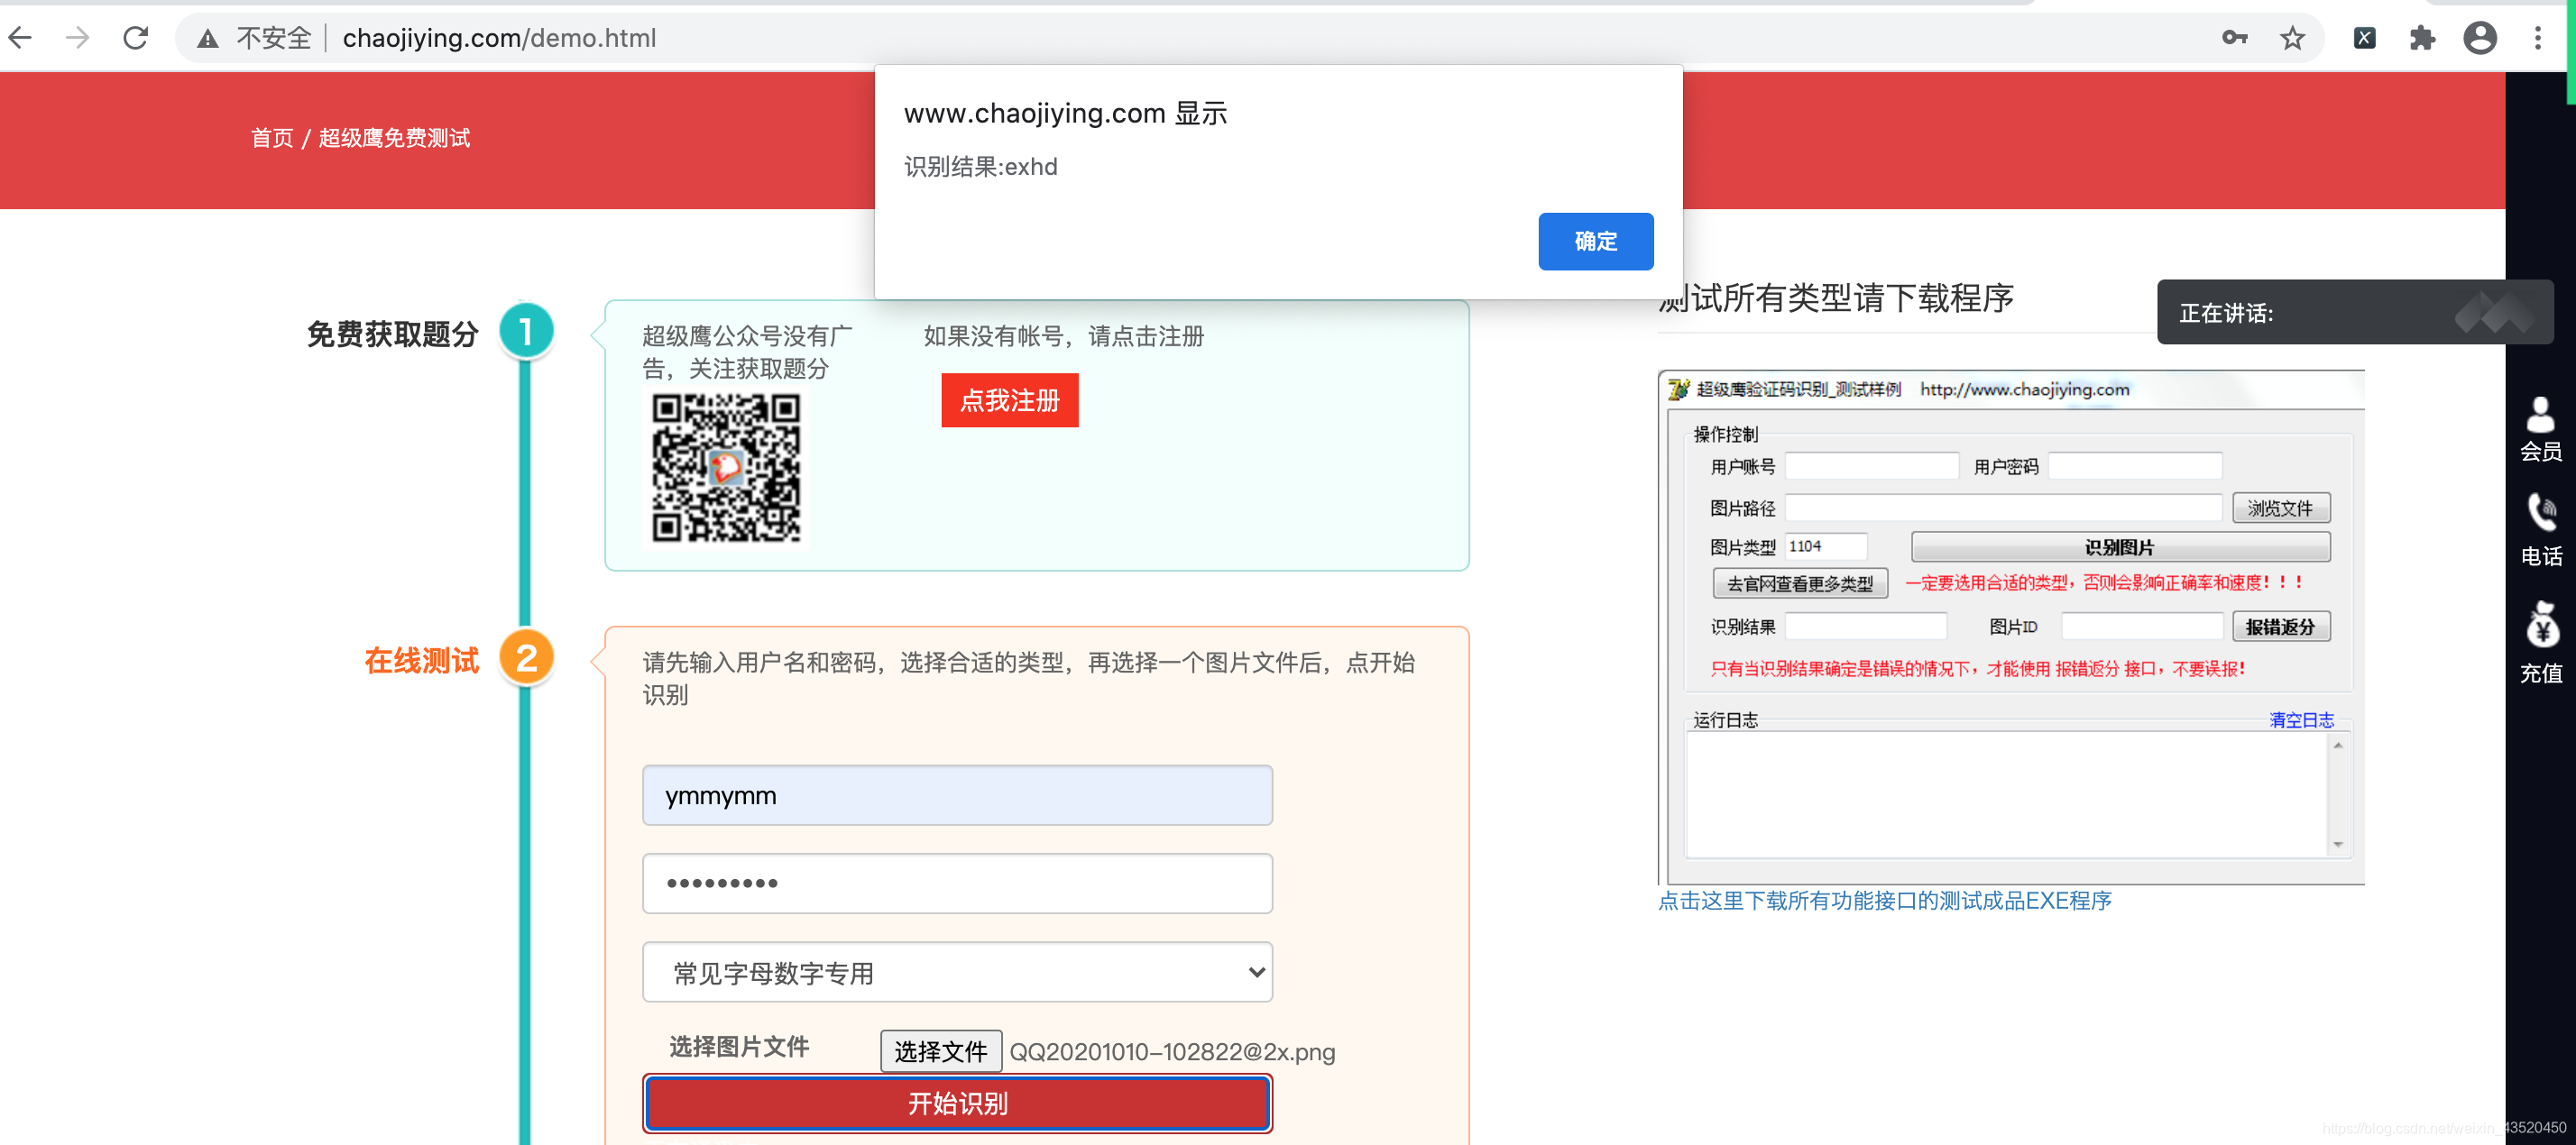Click the saved password key icon
The height and width of the screenshot is (1145, 2576).
pos(2234,38)
